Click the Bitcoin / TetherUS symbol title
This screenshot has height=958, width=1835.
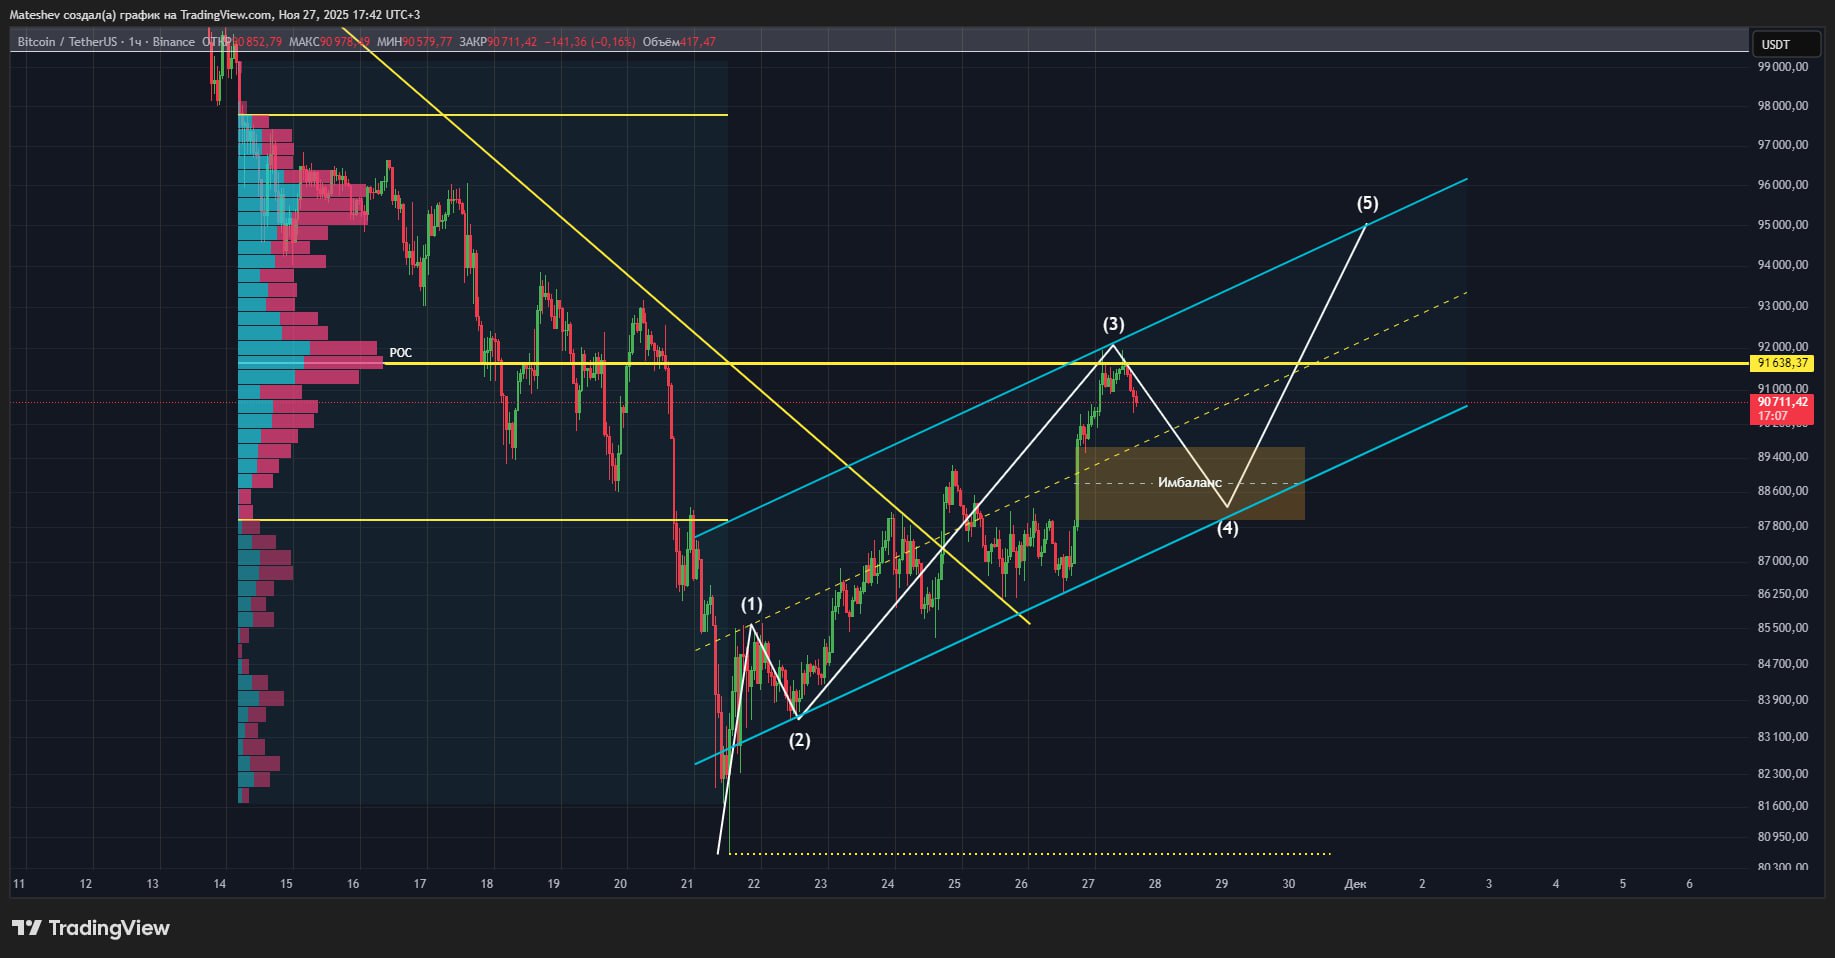click(x=67, y=42)
